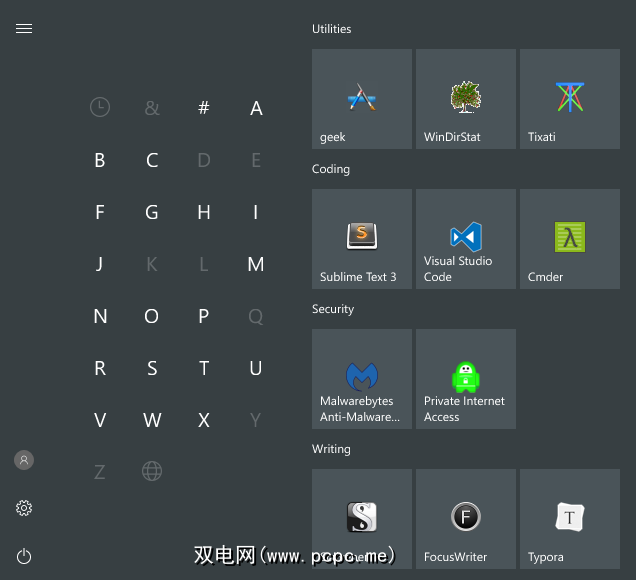Jump to apps starting with N
The height and width of the screenshot is (580, 636).
100,316
